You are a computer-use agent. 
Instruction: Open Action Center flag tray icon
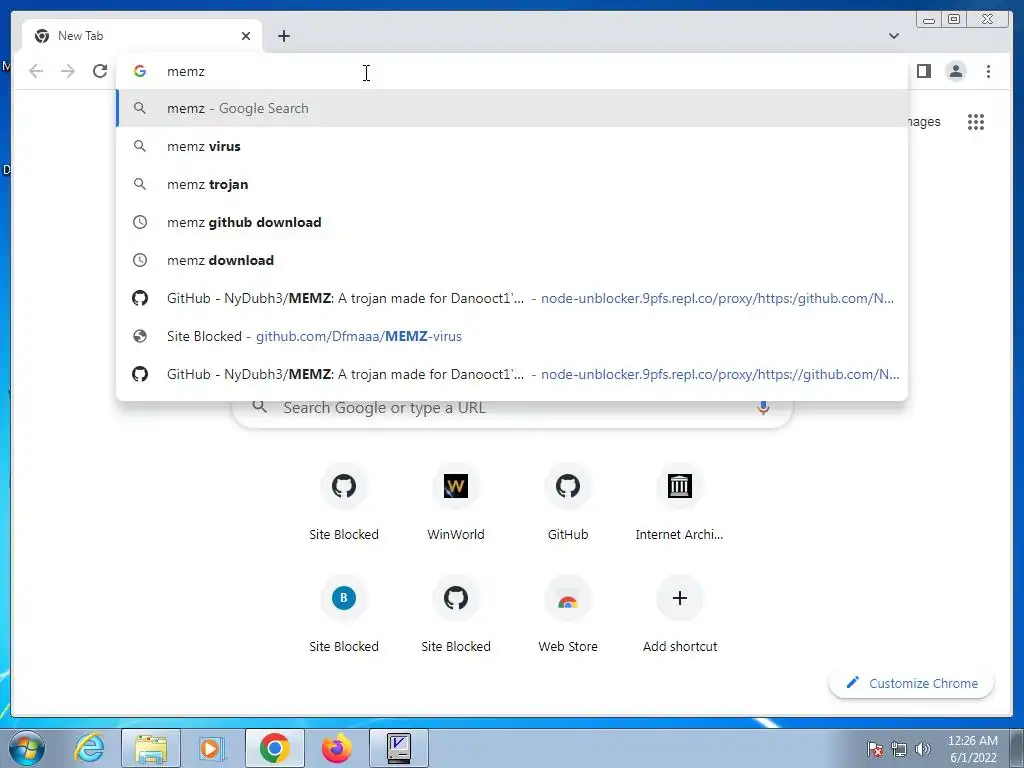tap(875, 749)
